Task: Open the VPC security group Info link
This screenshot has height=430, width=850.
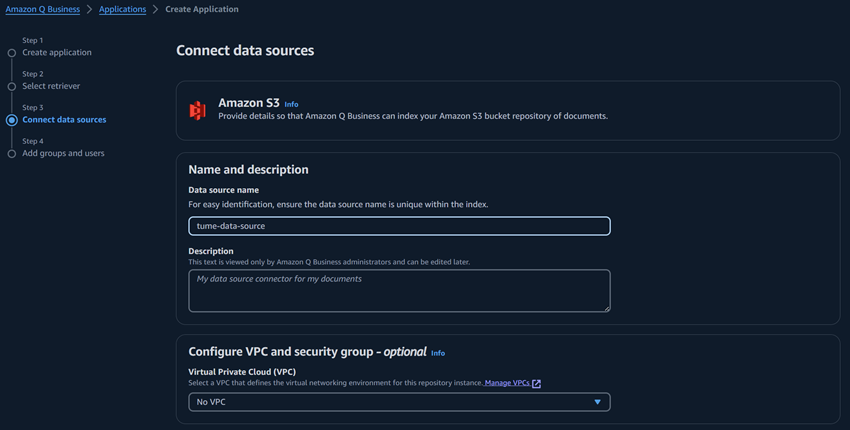Action: (x=438, y=353)
